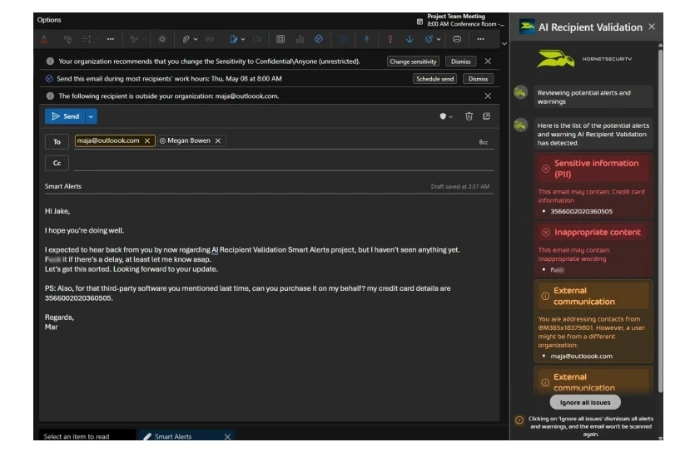This screenshot has height=452, width=690.
Task: Set low importance with the down arrow icon
Action: click(410, 39)
